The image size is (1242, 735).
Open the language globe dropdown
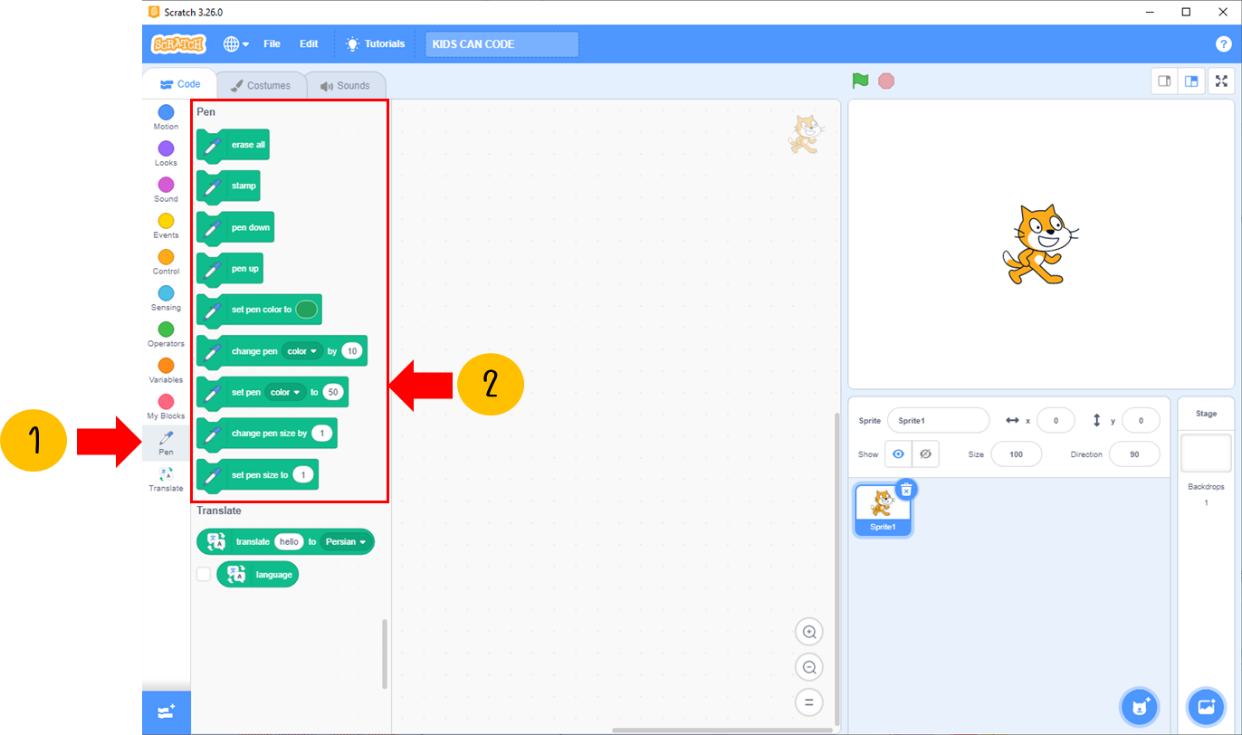[x=236, y=44]
